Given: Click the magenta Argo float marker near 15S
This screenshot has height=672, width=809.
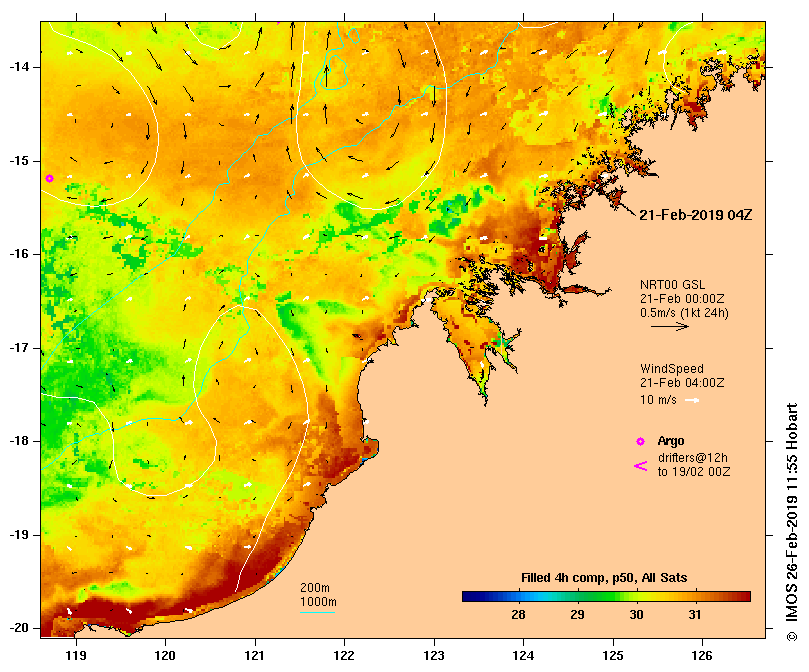Looking at the screenshot, I should coord(50,179).
